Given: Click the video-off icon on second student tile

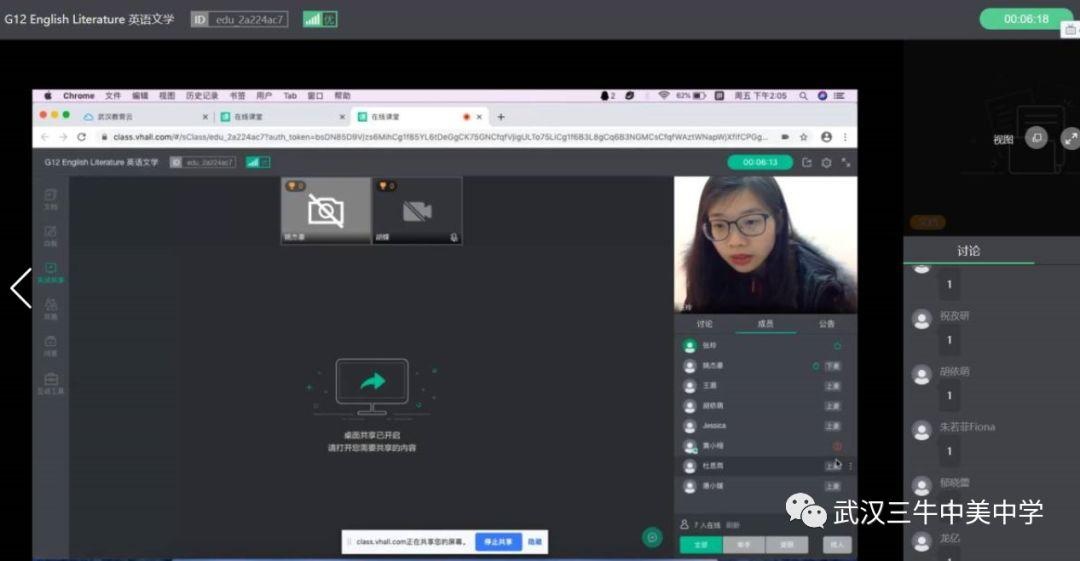Looking at the screenshot, I should point(417,211).
